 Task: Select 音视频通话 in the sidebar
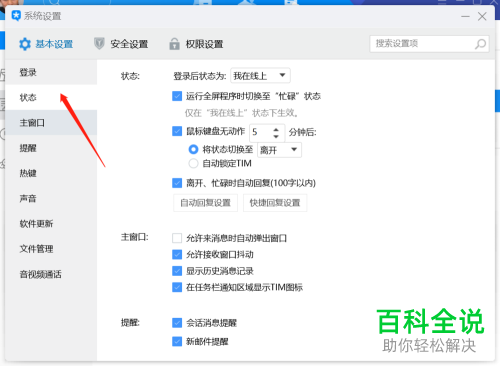coord(51,274)
